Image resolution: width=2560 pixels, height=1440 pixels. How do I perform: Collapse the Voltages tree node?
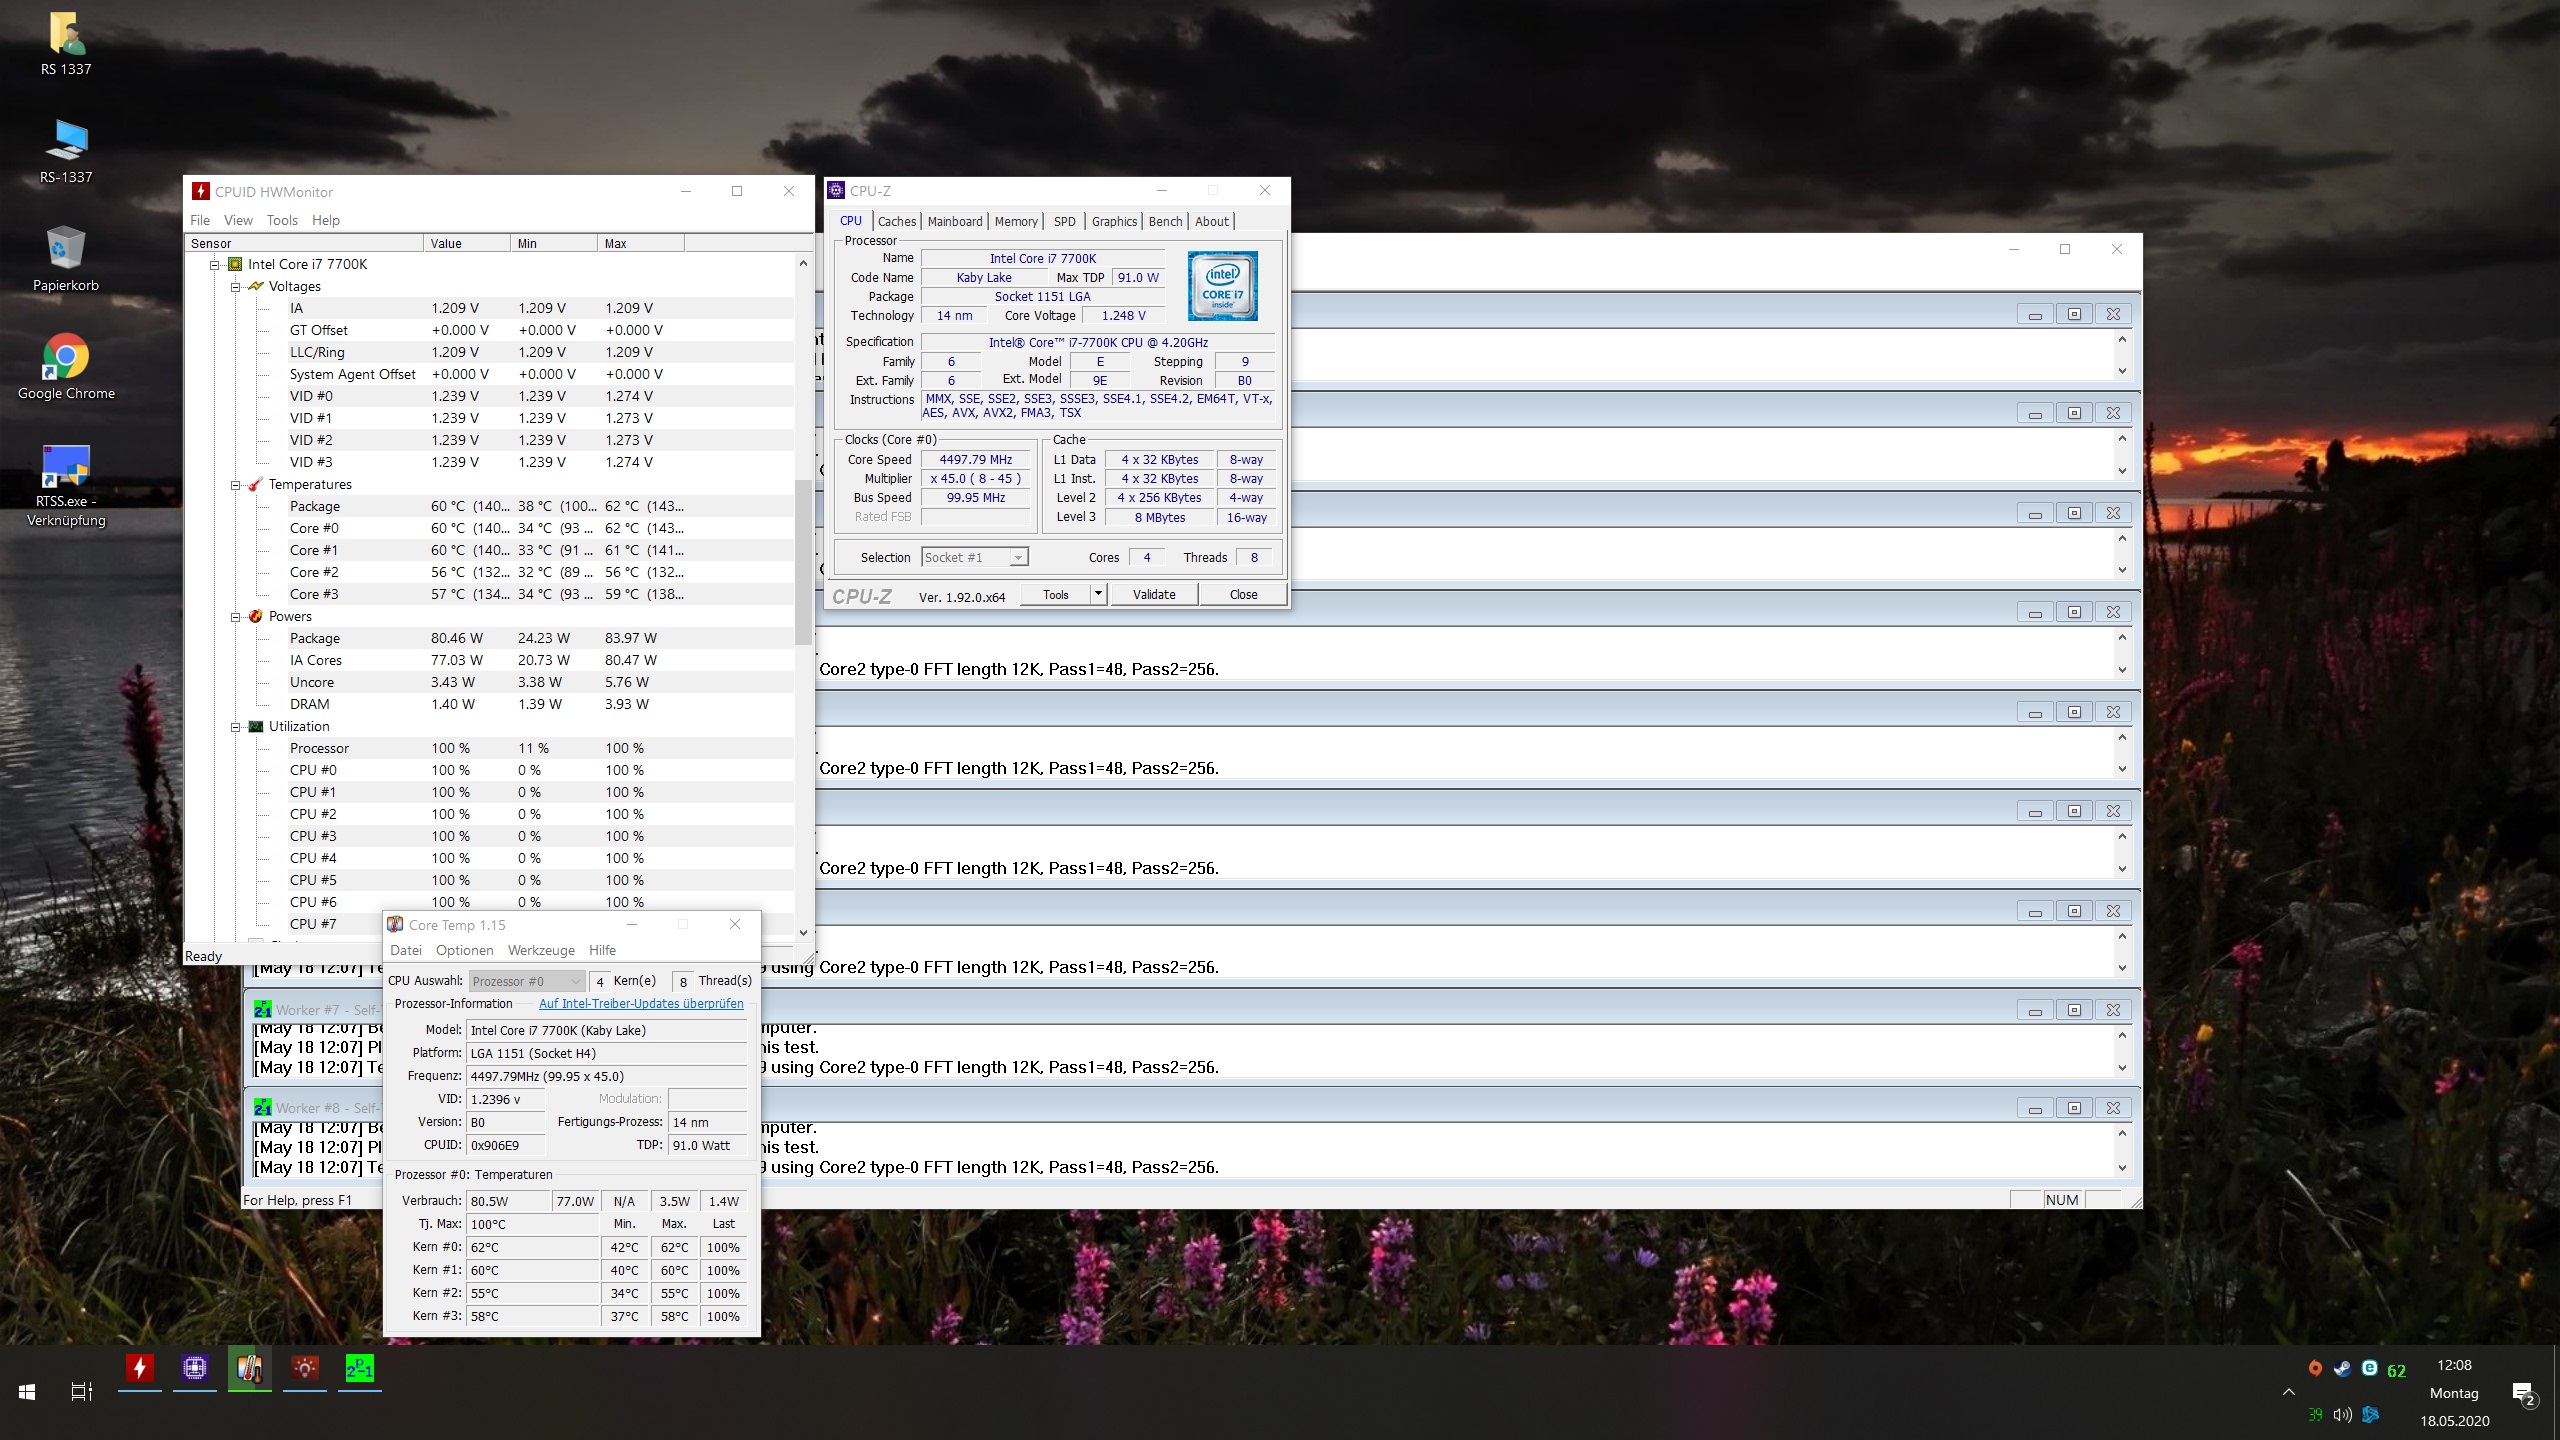click(x=236, y=287)
